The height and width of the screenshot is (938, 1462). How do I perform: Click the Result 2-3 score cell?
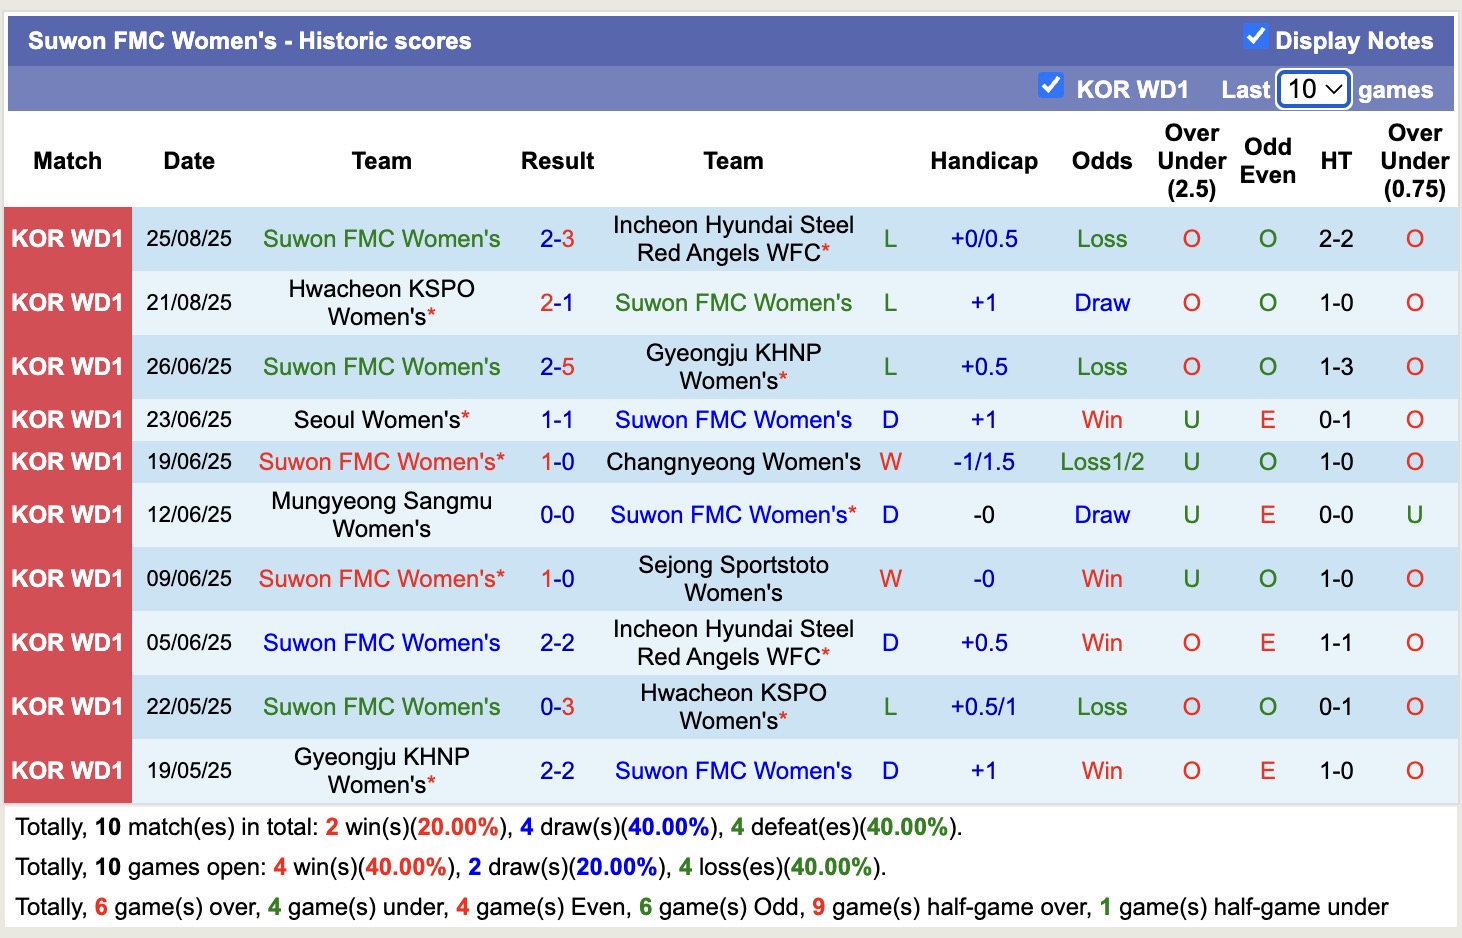tap(557, 239)
